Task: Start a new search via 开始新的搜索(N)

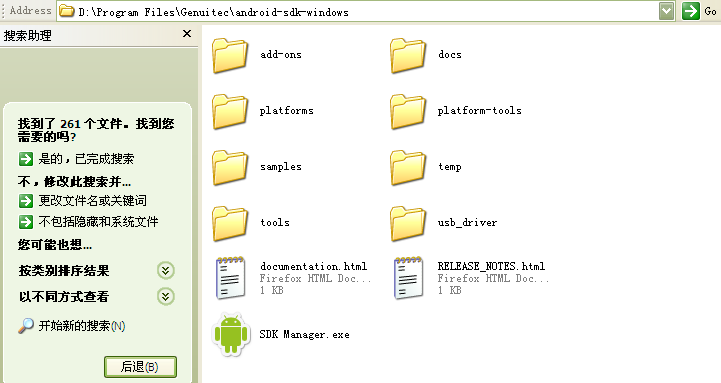Action: [x=82, y=326]
